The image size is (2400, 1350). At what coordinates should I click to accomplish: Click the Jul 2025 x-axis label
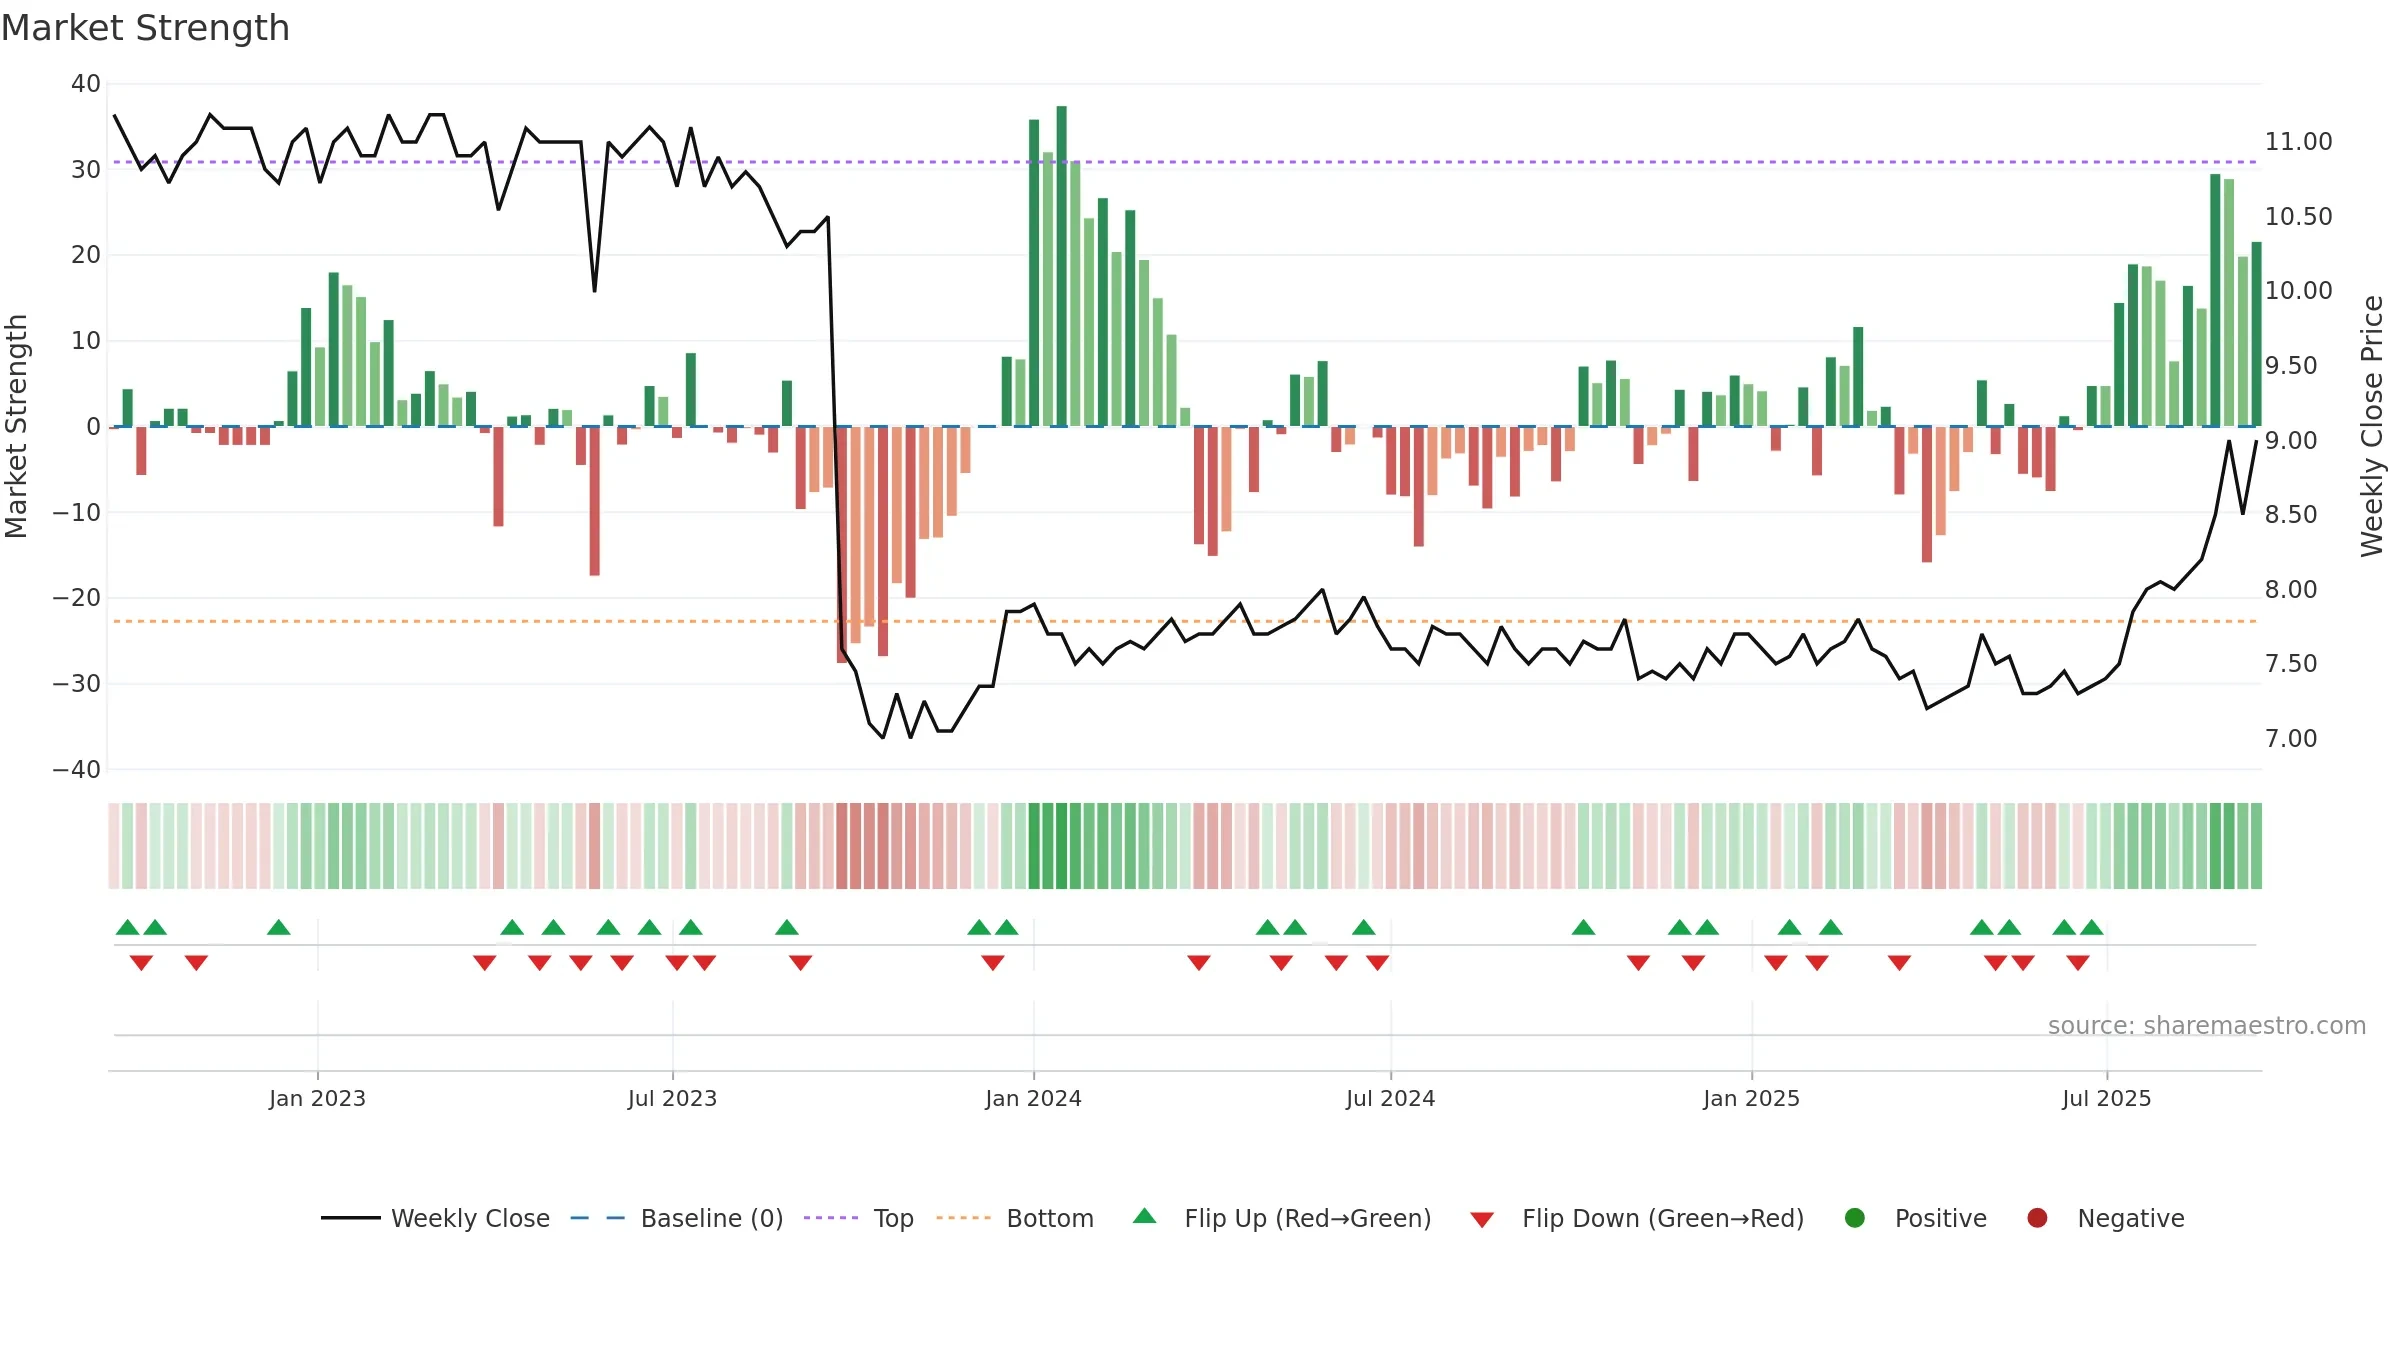click(x=2106, y=1098)
